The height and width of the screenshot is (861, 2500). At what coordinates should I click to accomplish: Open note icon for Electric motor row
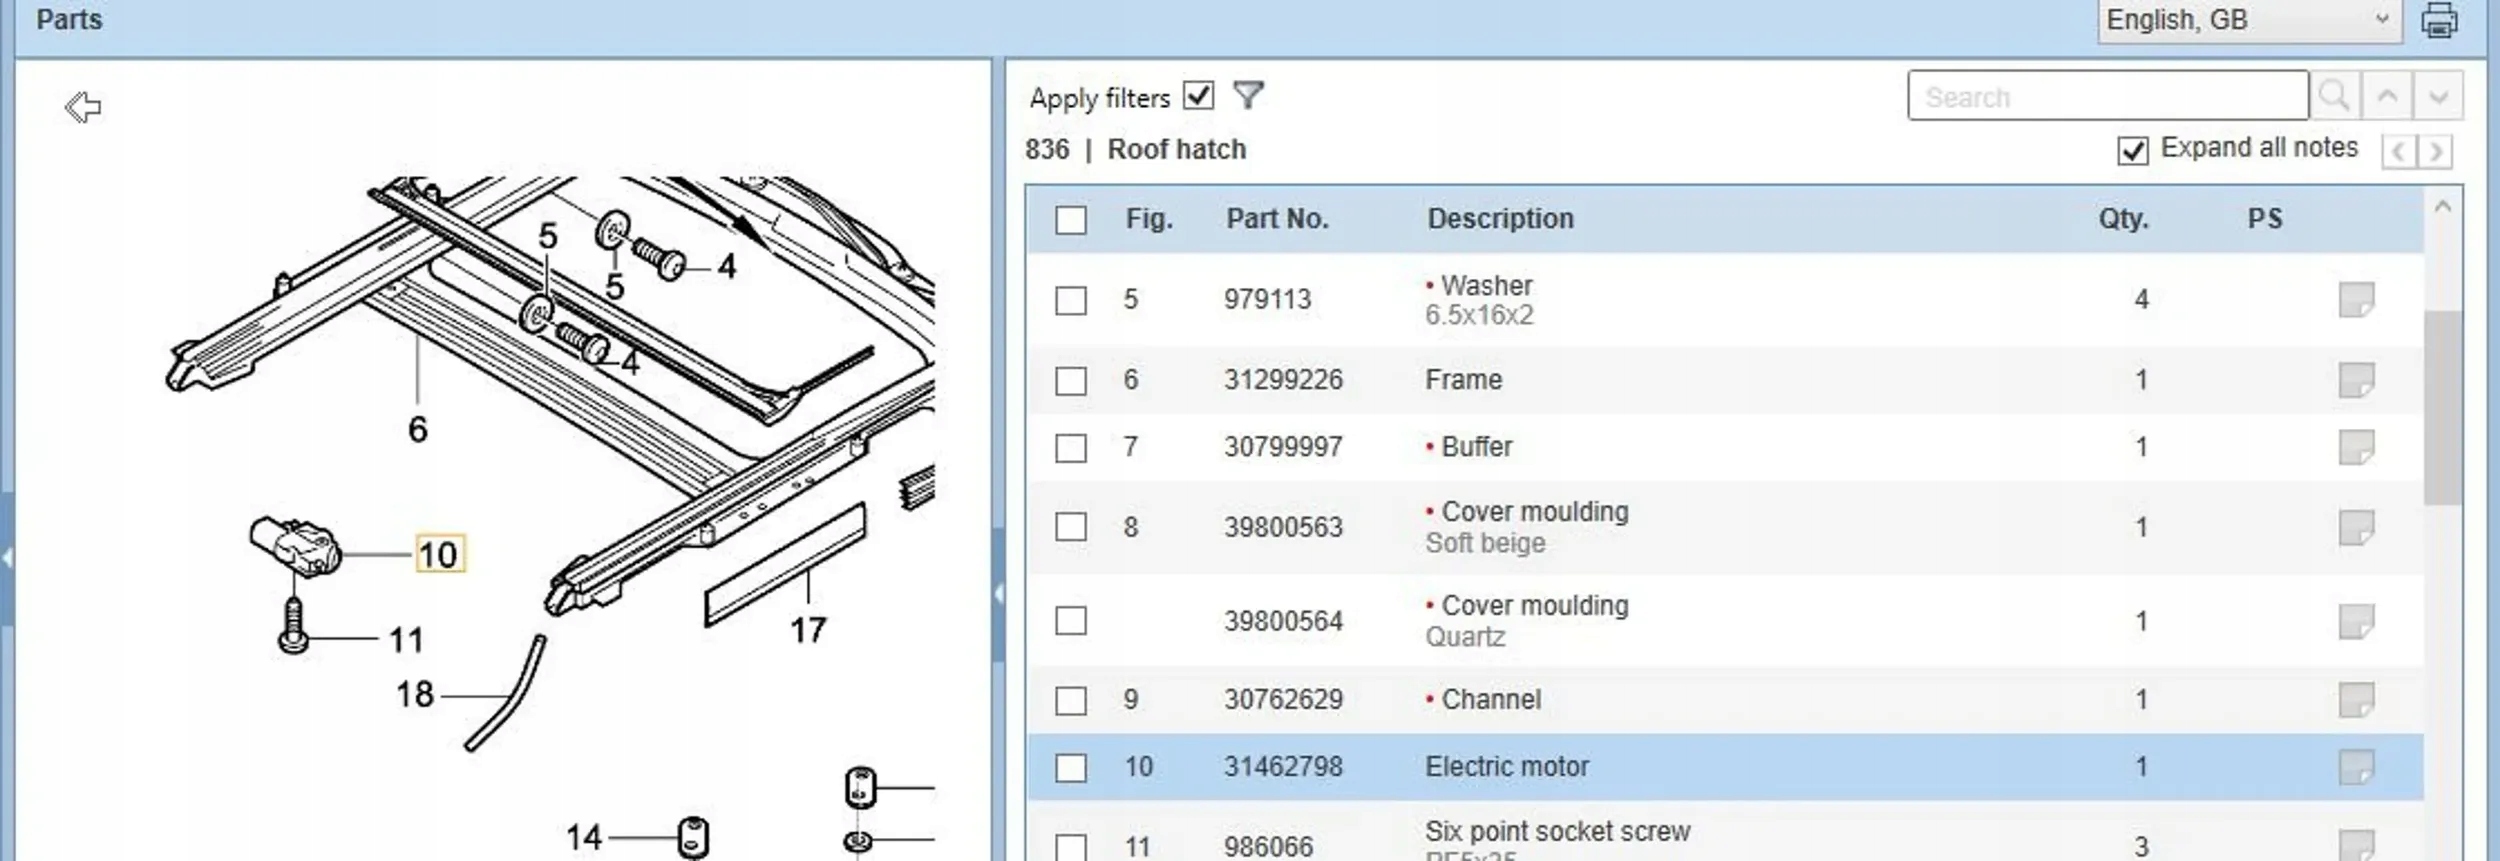2356,767
